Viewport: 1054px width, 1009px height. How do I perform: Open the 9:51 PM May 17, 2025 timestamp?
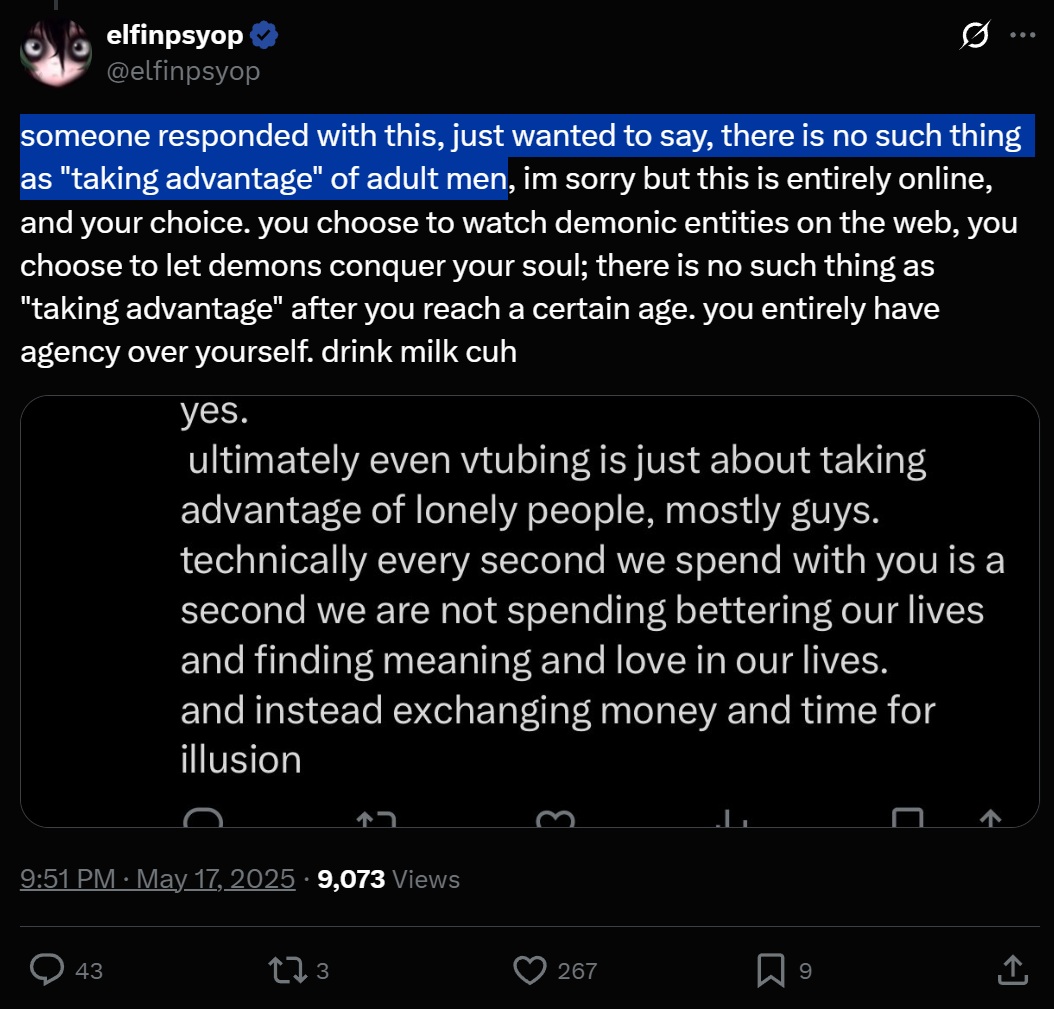pos(158,879)
